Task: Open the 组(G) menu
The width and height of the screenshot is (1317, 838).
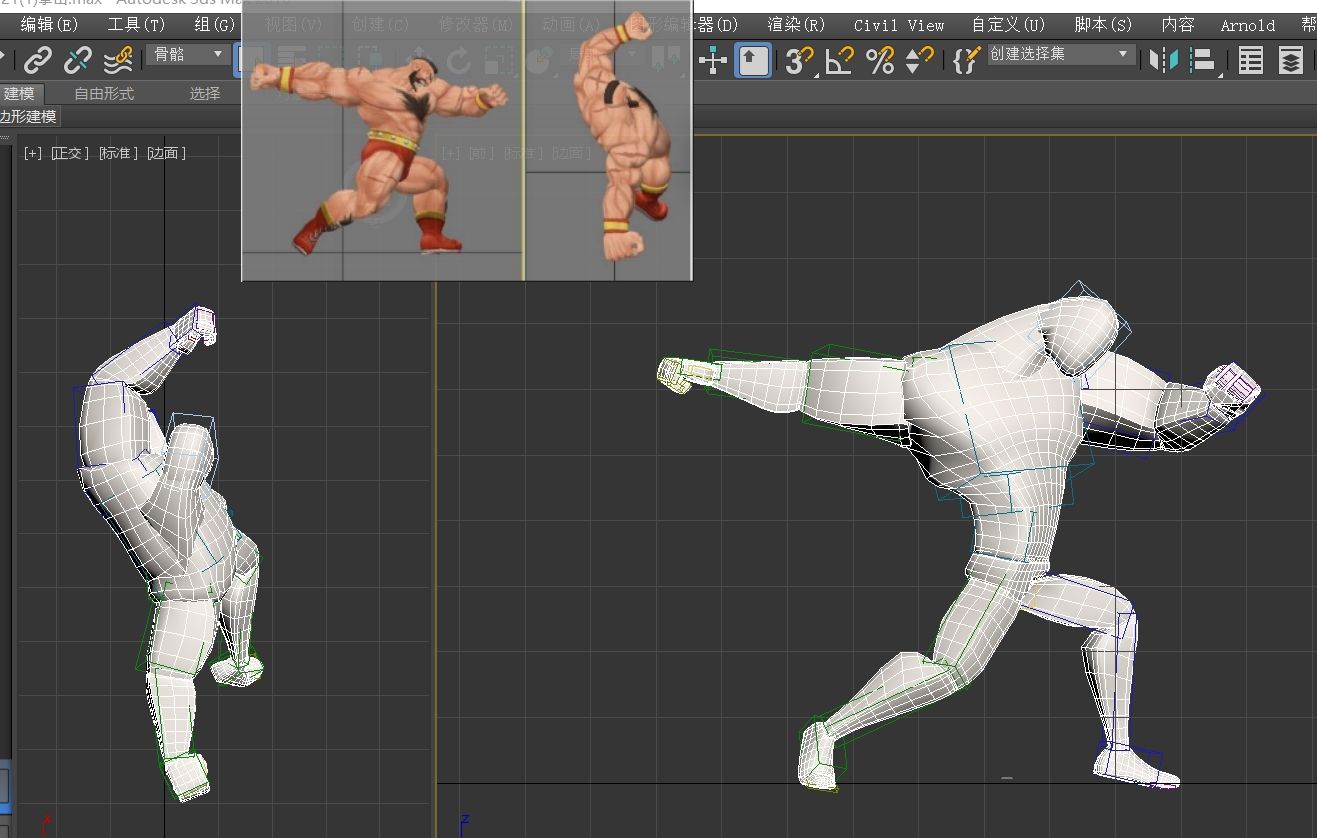Action: pyautogui.click(x=215, y=25)
